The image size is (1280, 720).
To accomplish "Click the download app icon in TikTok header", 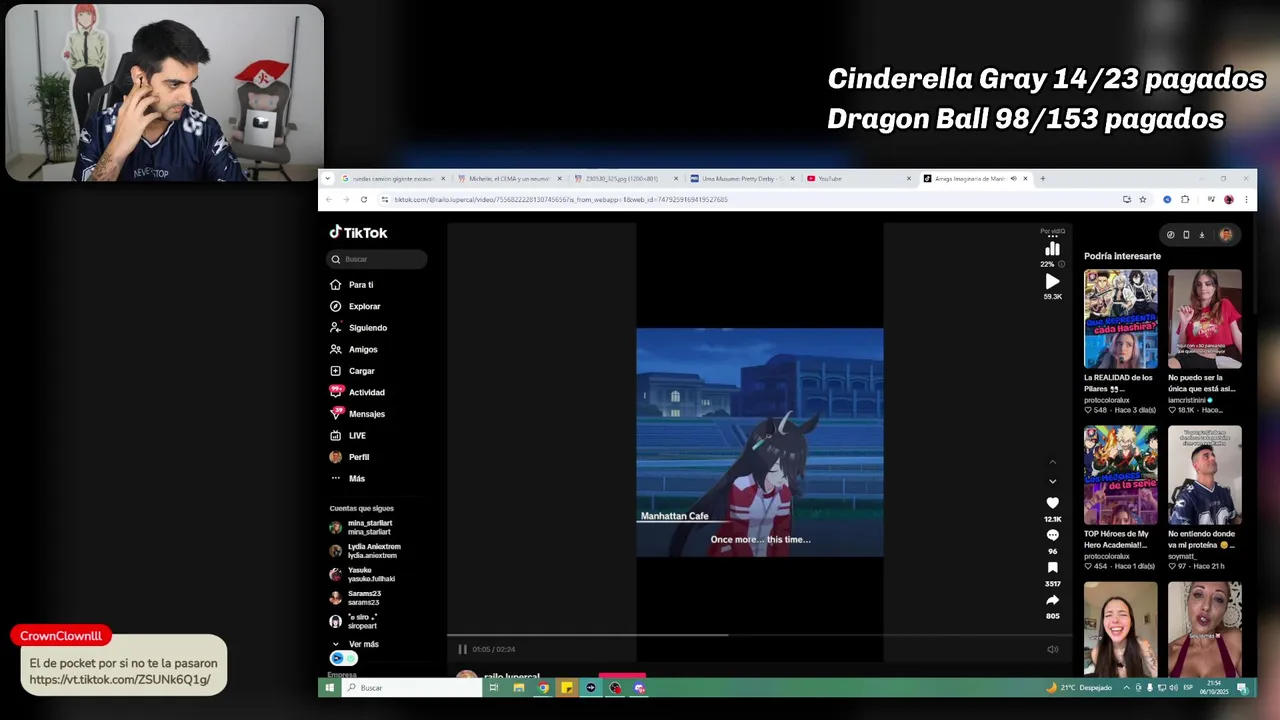I will click(1202, 235).
